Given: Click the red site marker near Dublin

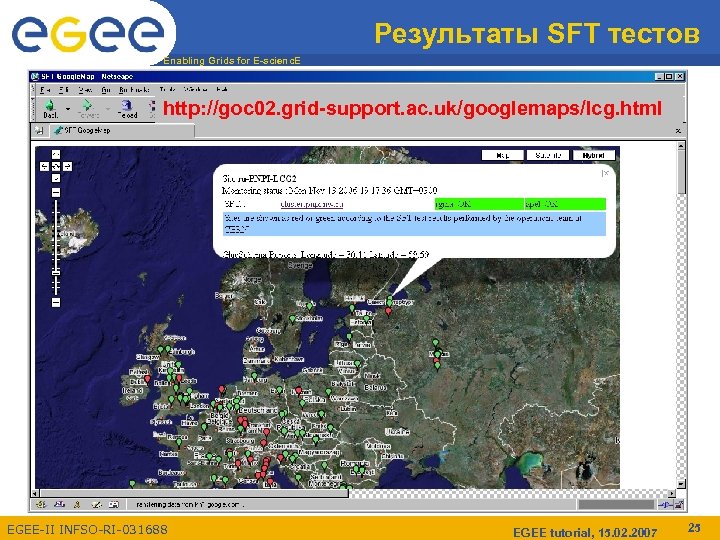Looking at the screenshot, I should tap(147, 379).
